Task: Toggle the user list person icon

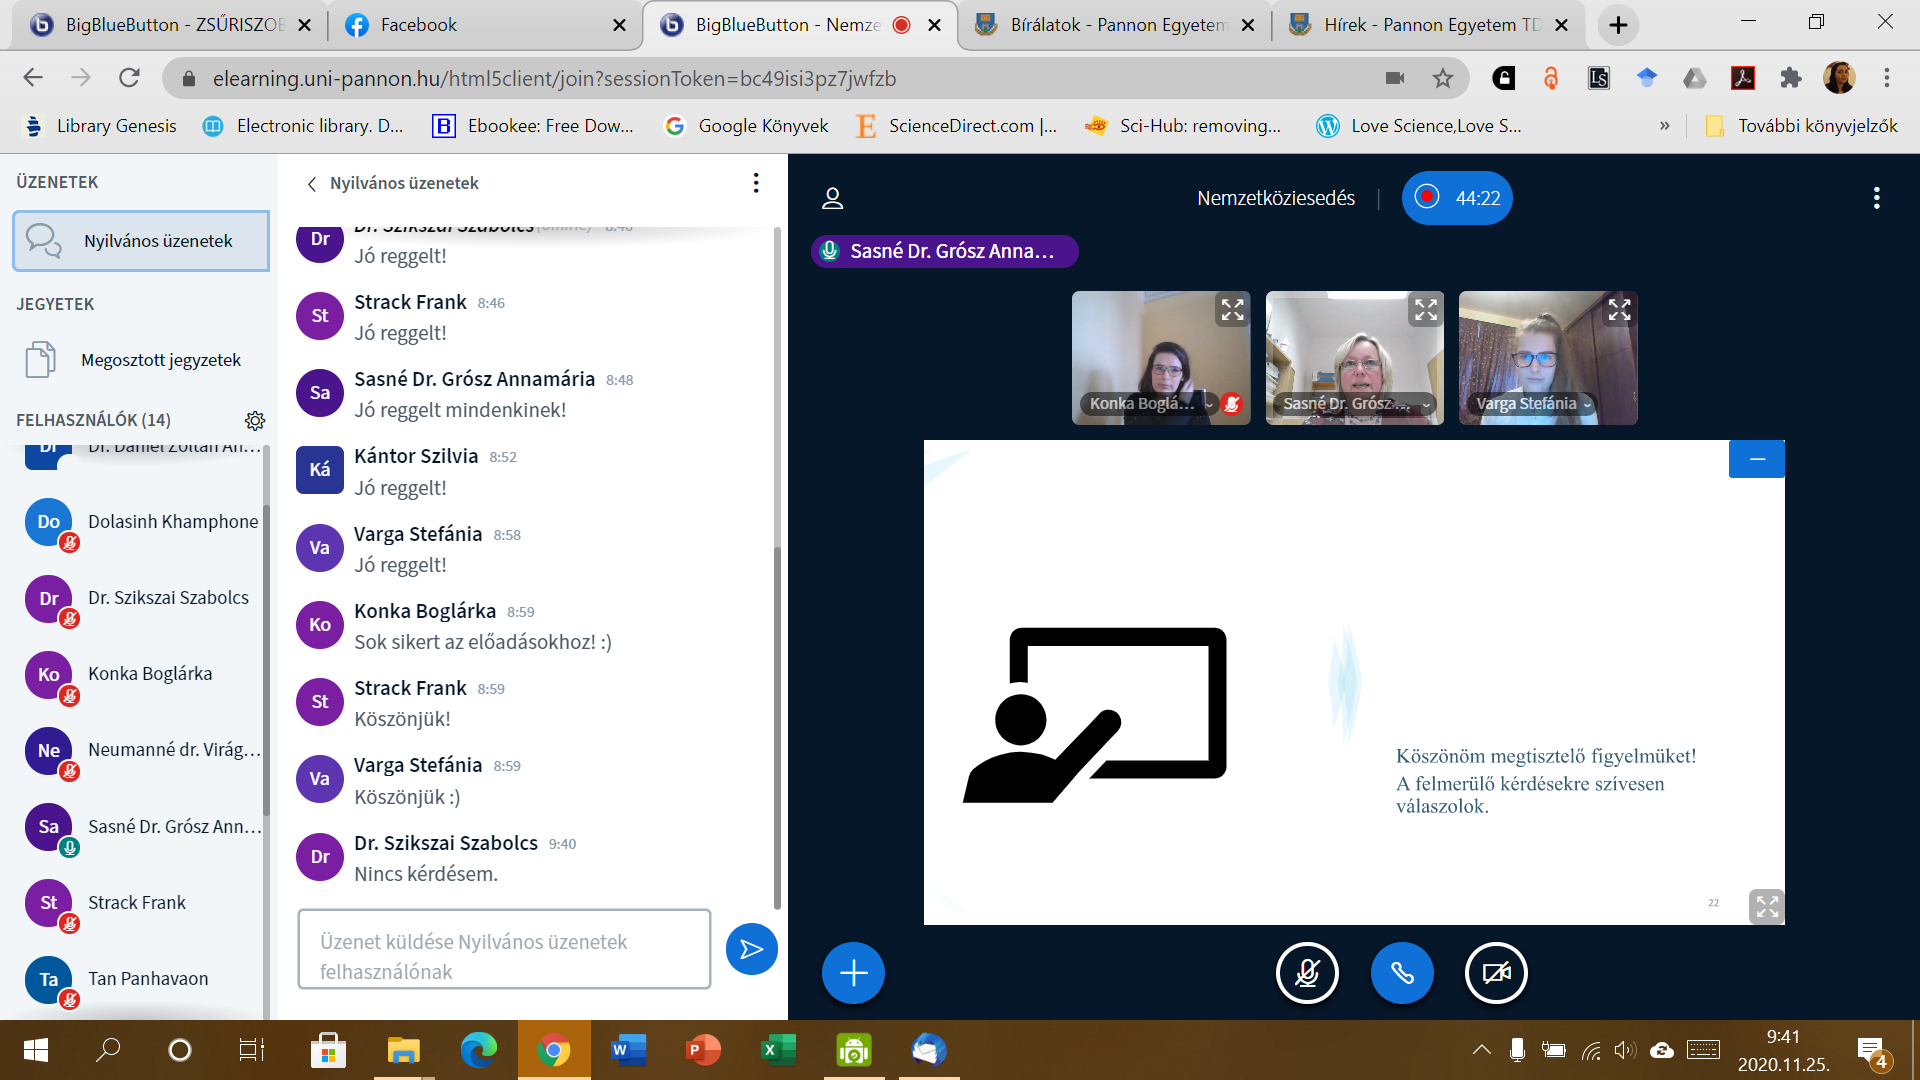Action: [x=832, y=198]
